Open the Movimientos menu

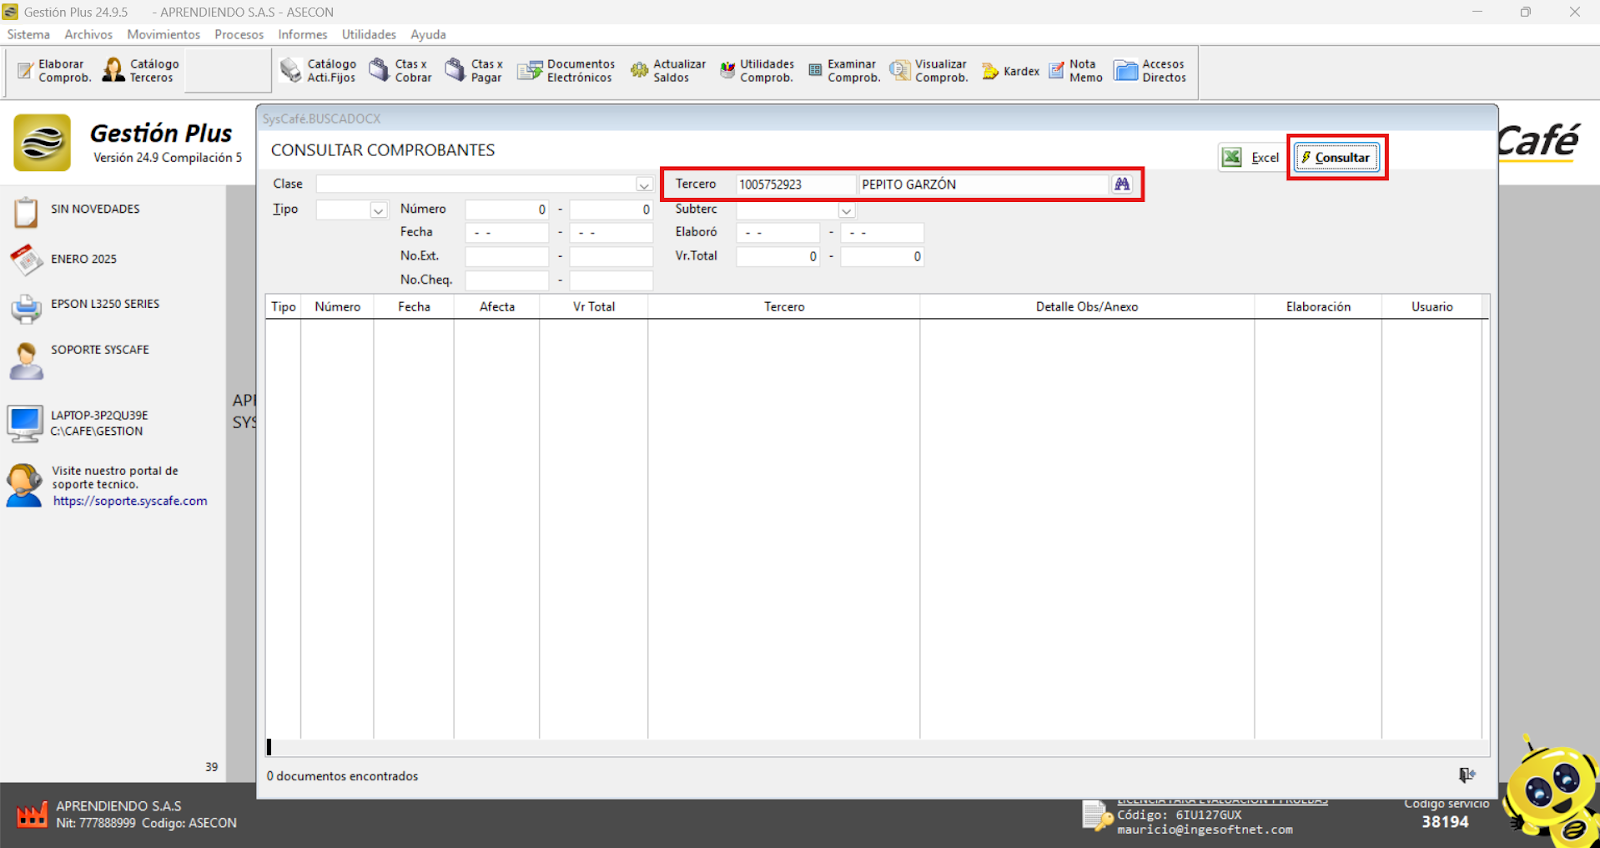163,34
